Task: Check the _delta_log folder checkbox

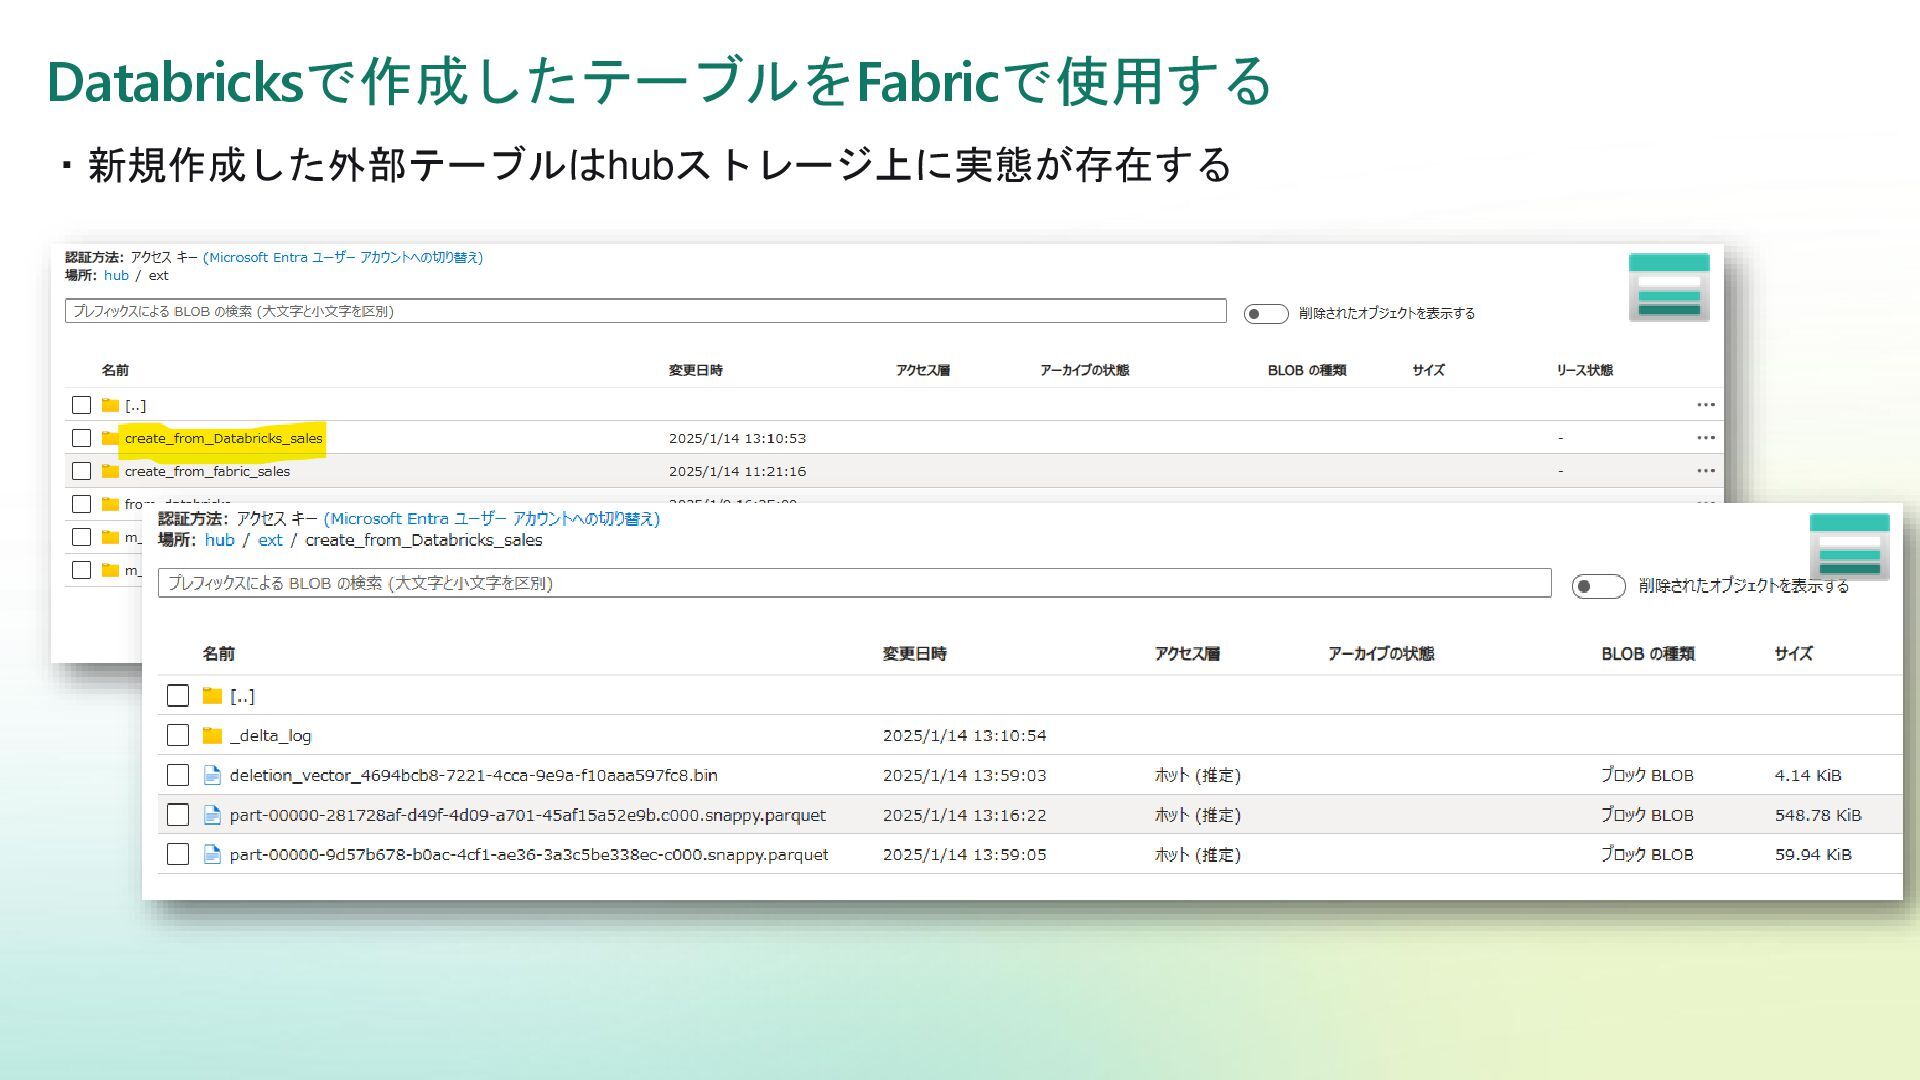Action: coord(178,736)
